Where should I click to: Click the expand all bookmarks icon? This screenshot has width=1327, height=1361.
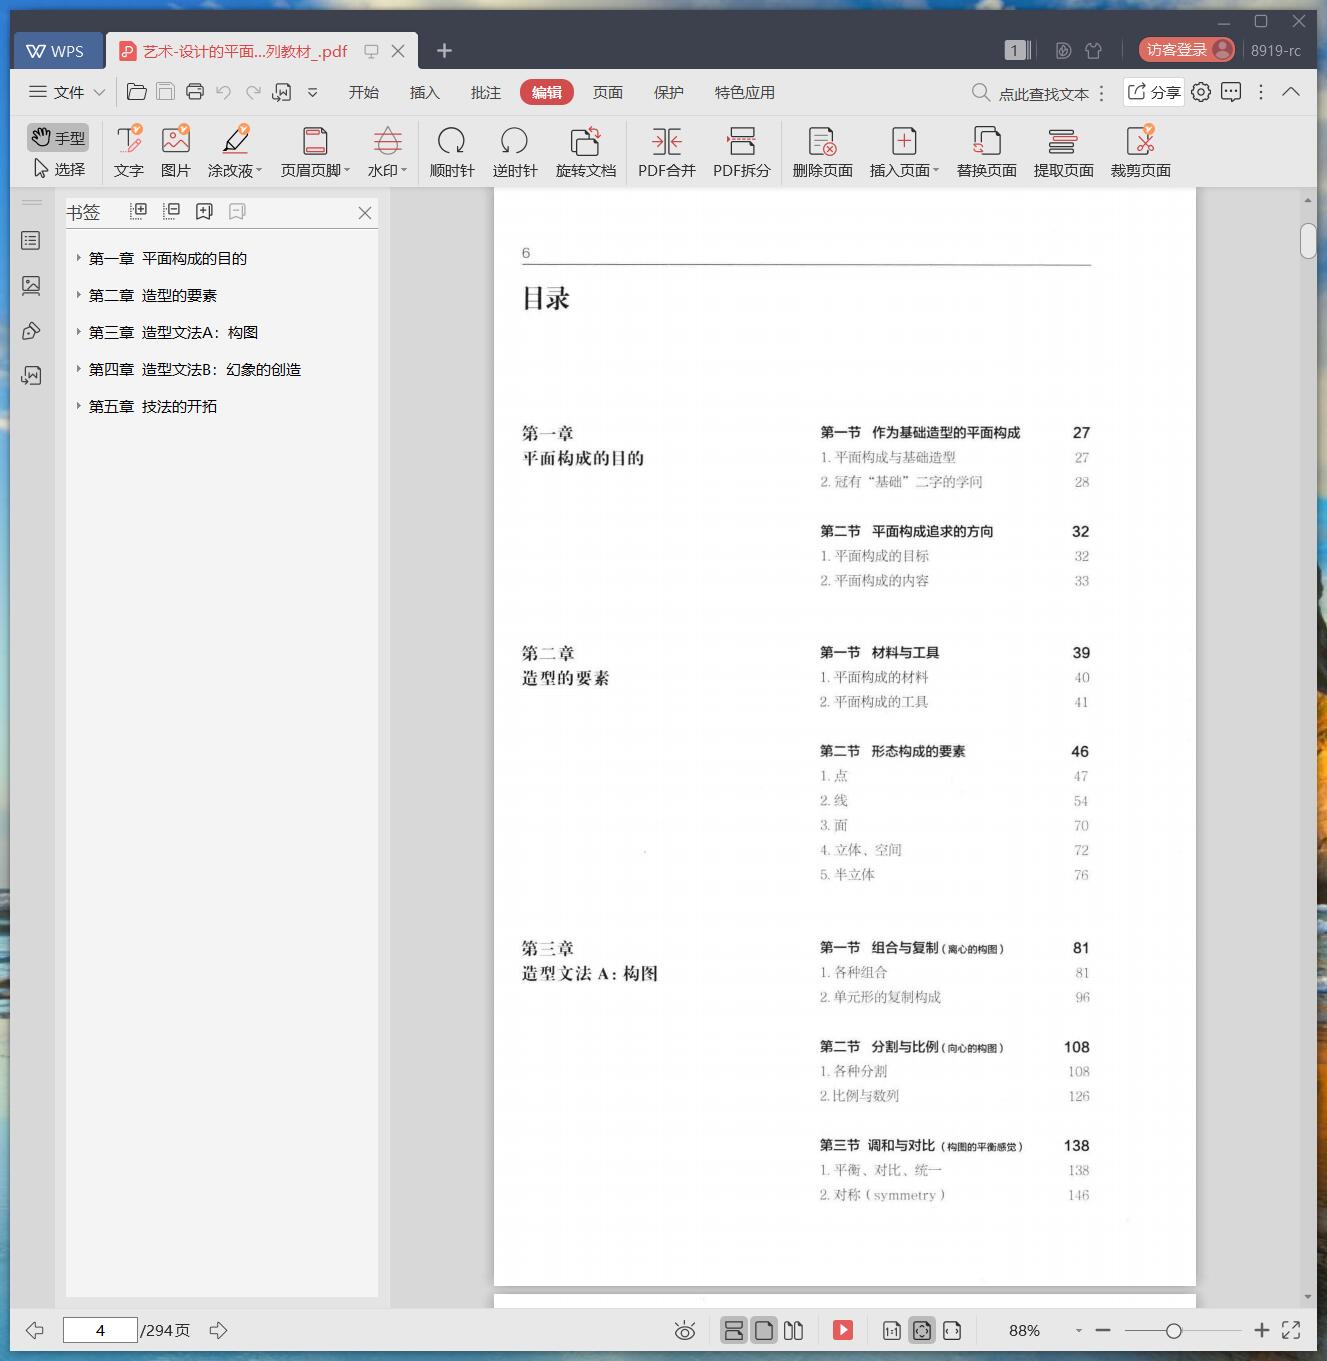pyautogui.click(x=139, y=211)
